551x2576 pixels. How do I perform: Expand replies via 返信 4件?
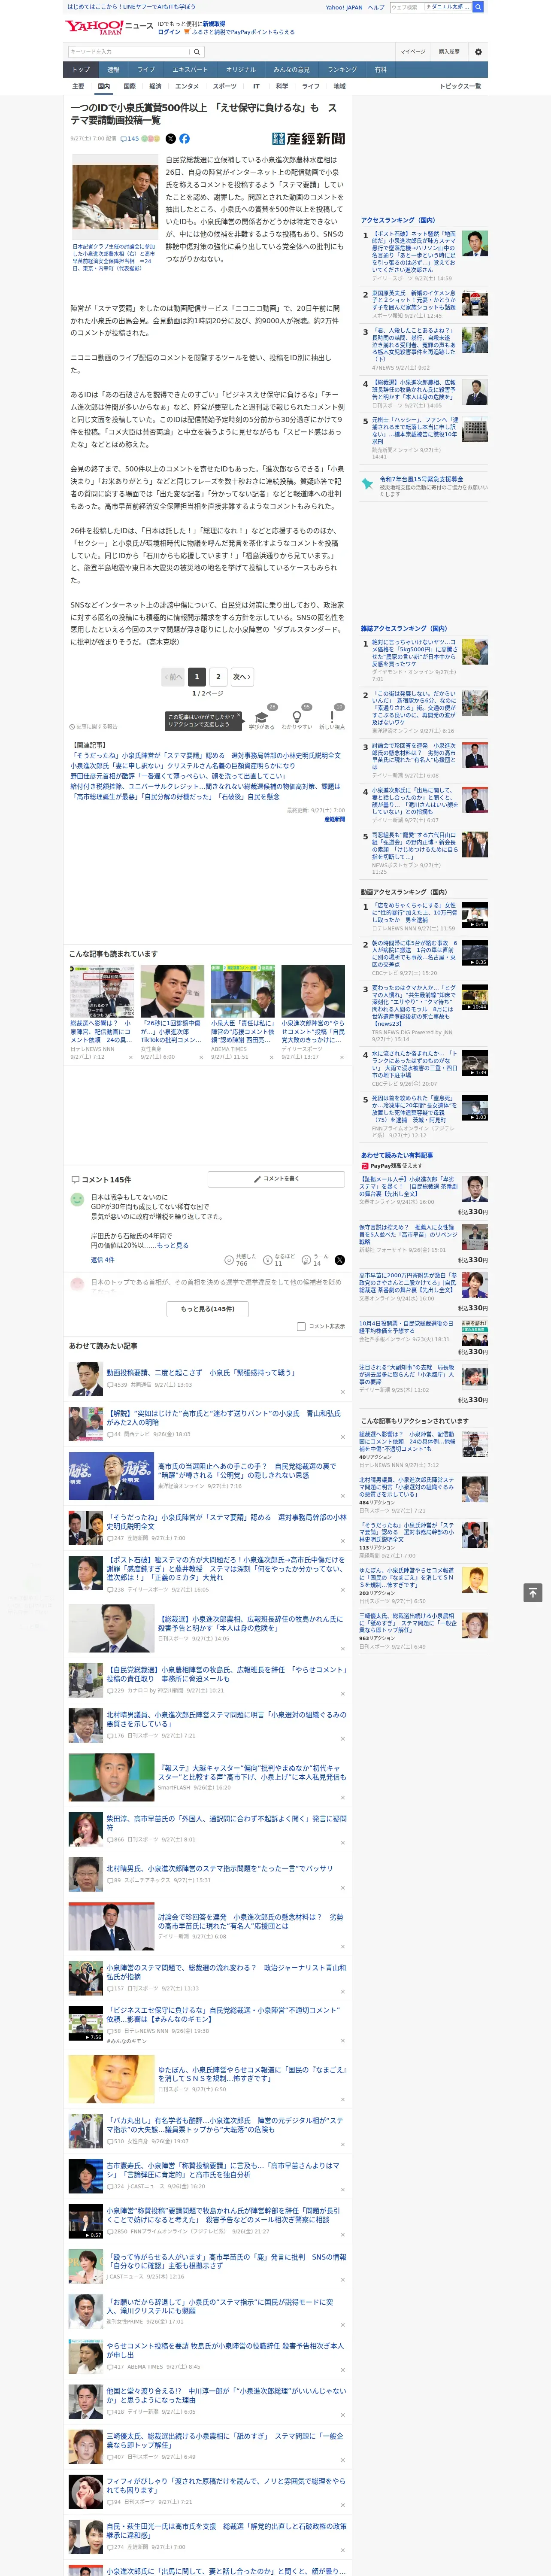102,1260
